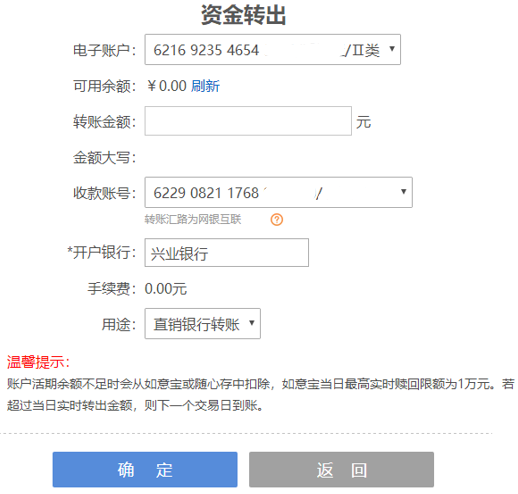This screenshot has width=518, height=494.
Task: Click the 开户银行 field showing 兴业银行
Action: pos(227,253)
